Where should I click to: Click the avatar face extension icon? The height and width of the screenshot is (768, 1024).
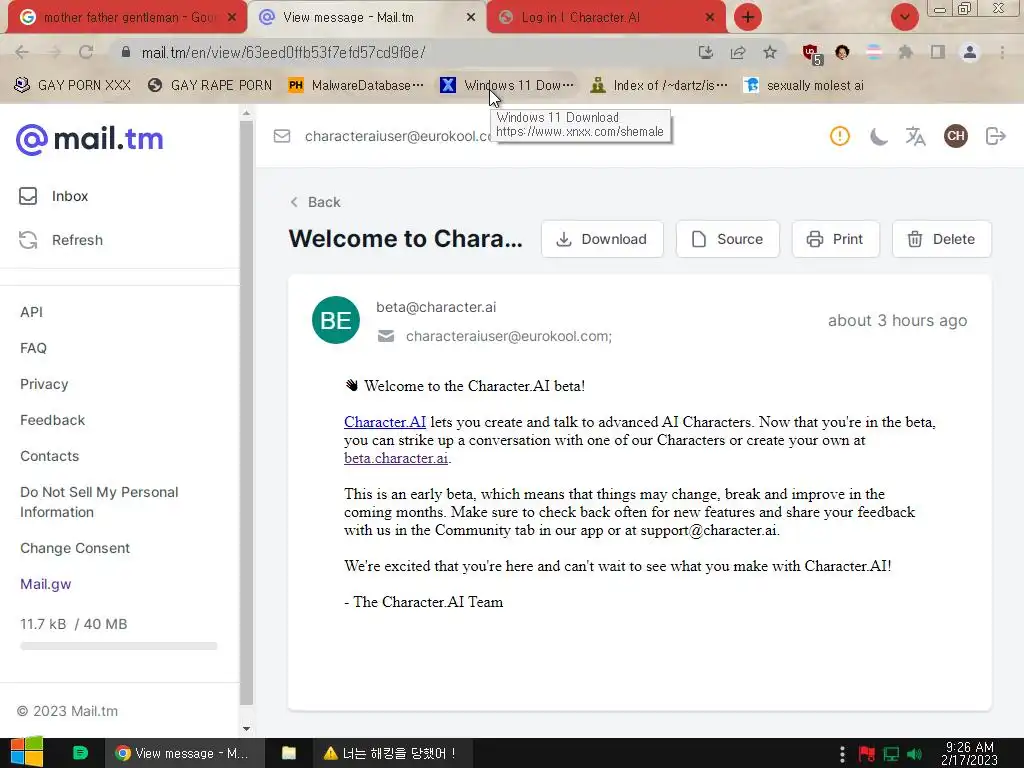pyautogui.click(x=842, y=52)
